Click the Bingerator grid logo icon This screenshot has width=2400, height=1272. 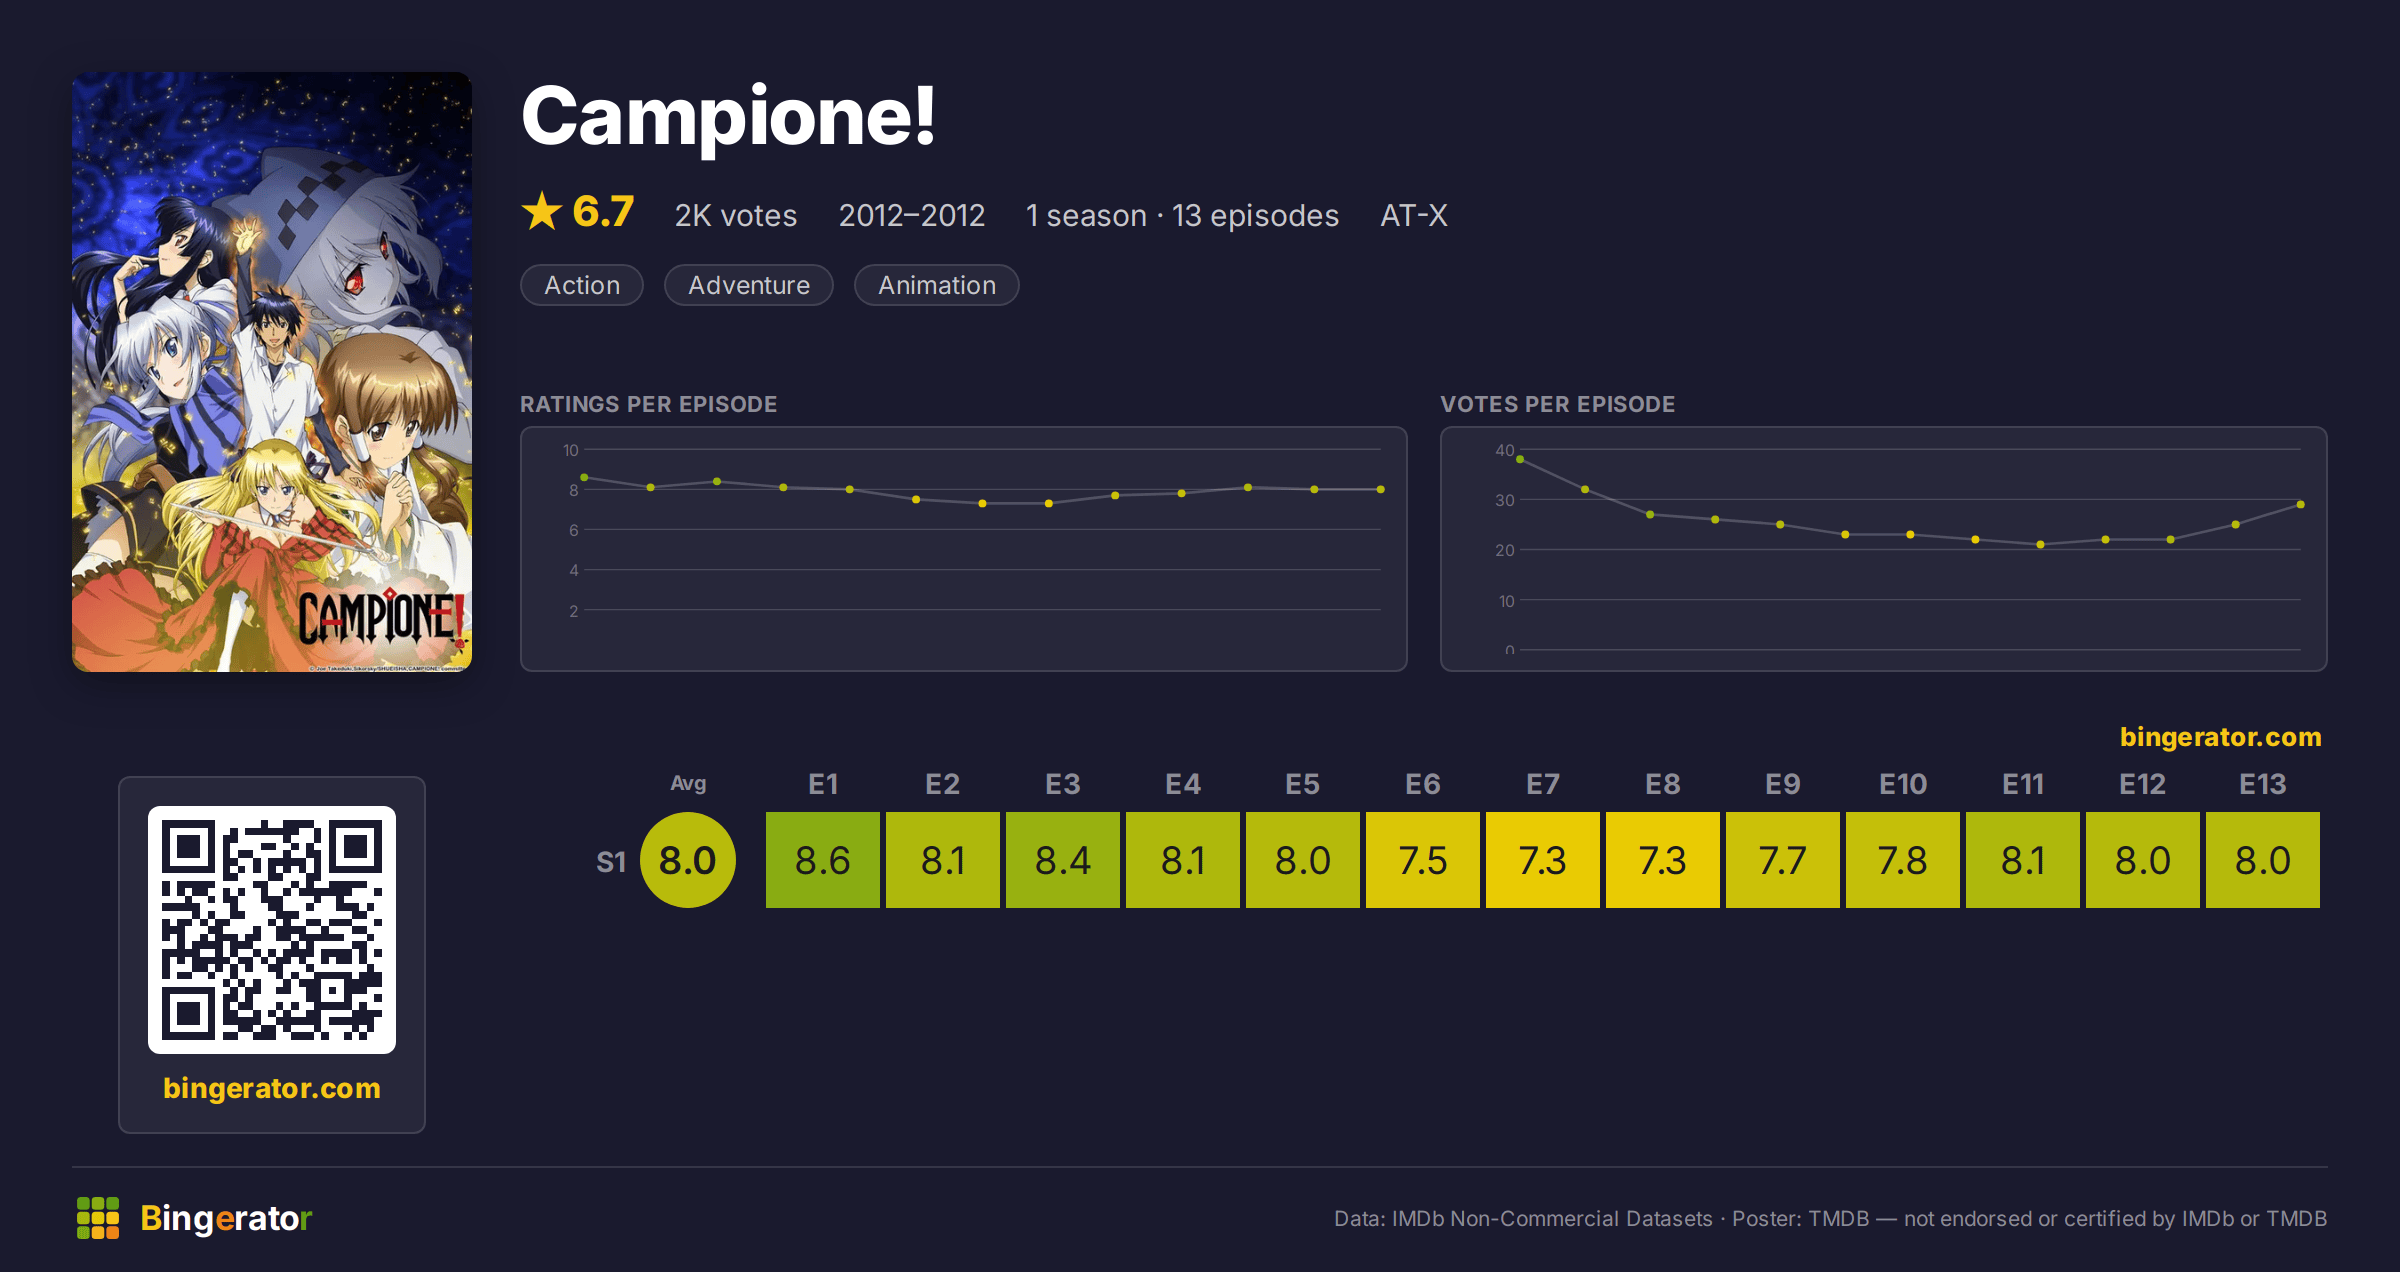coord(98,1217)
